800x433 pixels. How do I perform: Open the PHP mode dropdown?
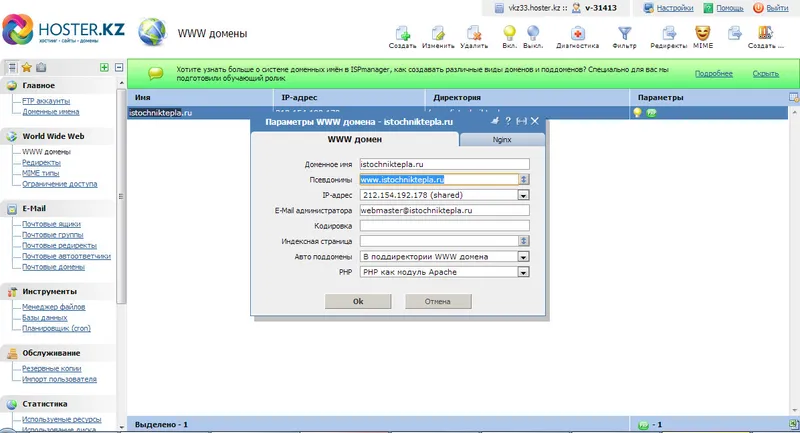pyautogui.click(x=523, y=272)
